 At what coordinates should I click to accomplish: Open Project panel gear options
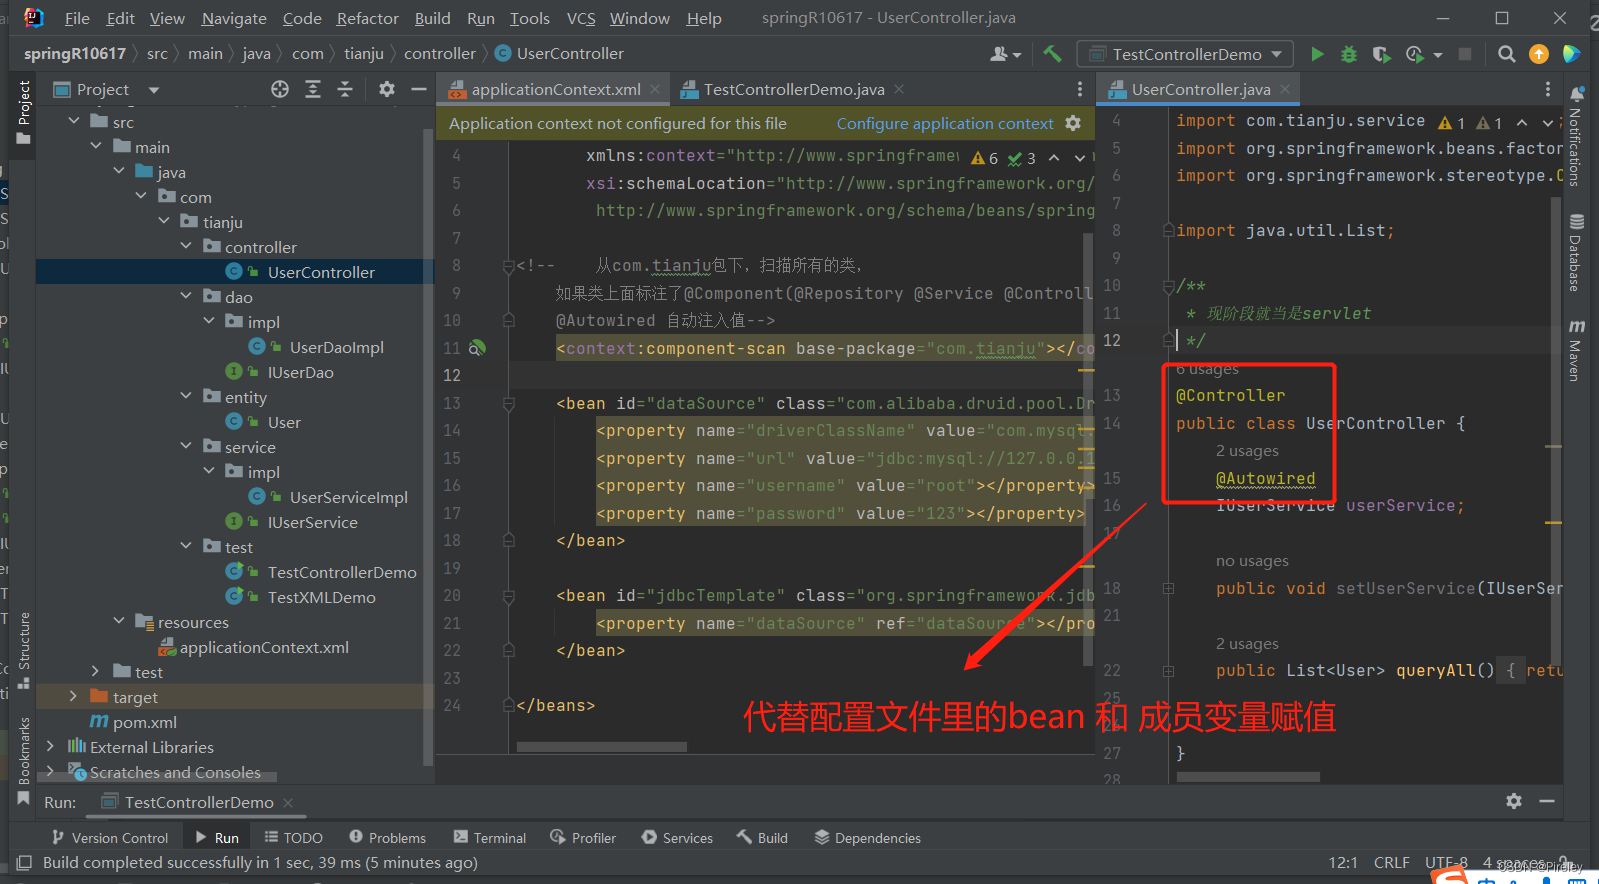pos(387,89)
